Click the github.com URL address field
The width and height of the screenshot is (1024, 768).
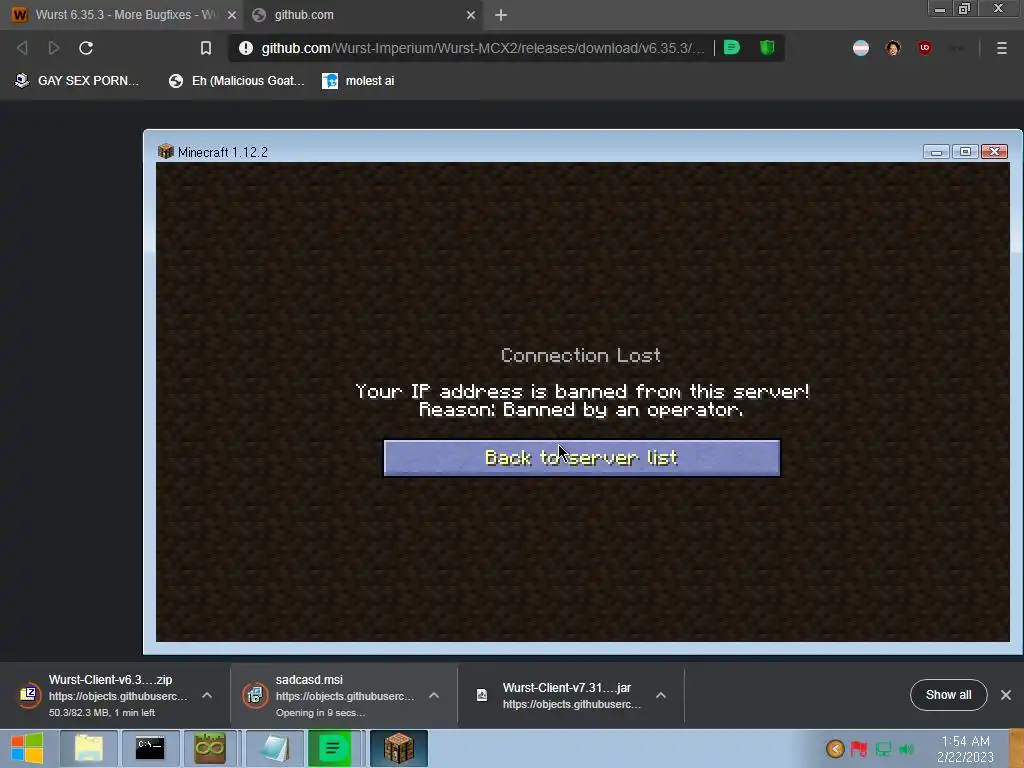click(483, 48)
